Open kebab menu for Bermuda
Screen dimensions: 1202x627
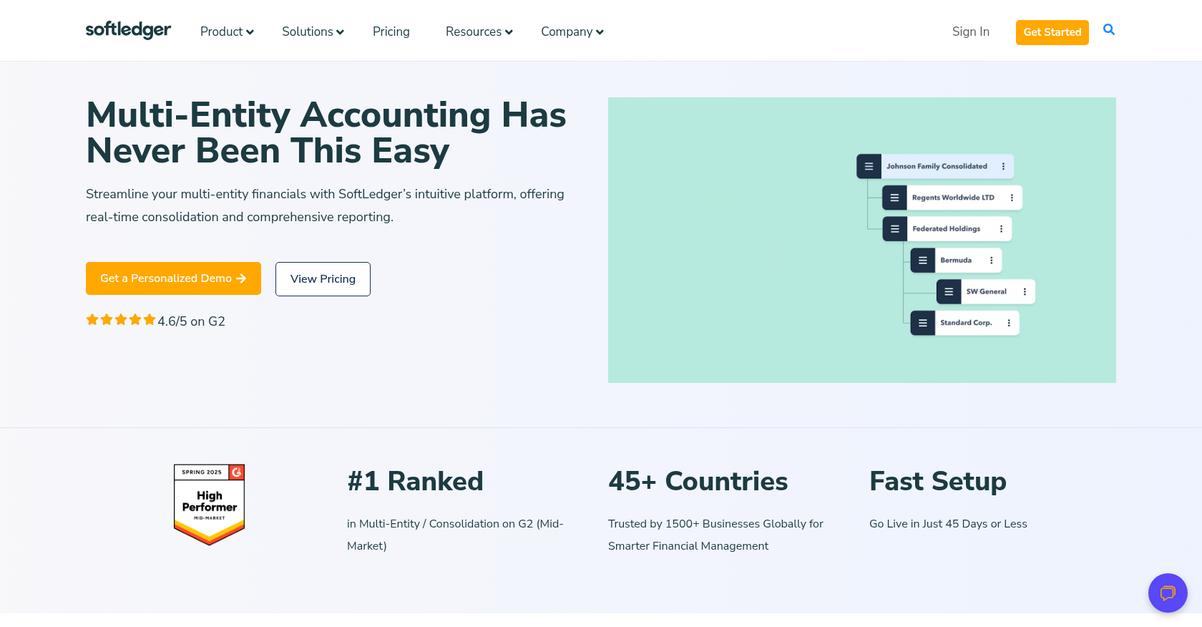[x=991, y=260]
